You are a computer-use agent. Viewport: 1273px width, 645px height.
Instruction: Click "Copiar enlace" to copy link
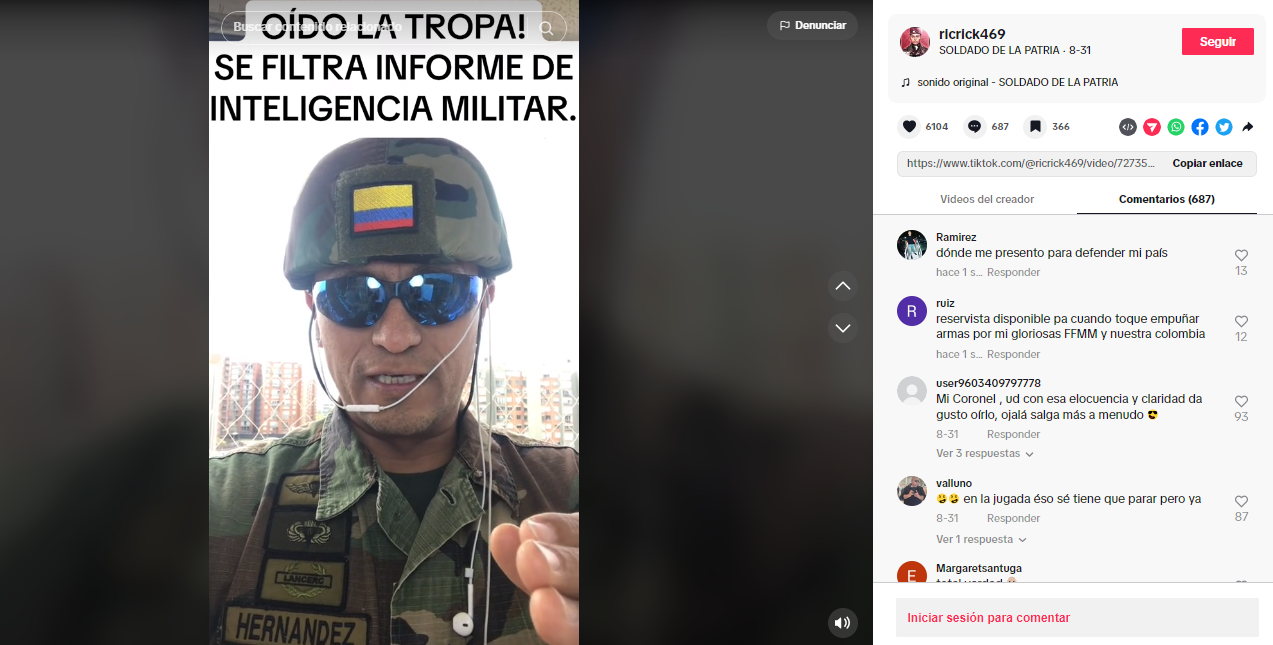(1208, 164)
